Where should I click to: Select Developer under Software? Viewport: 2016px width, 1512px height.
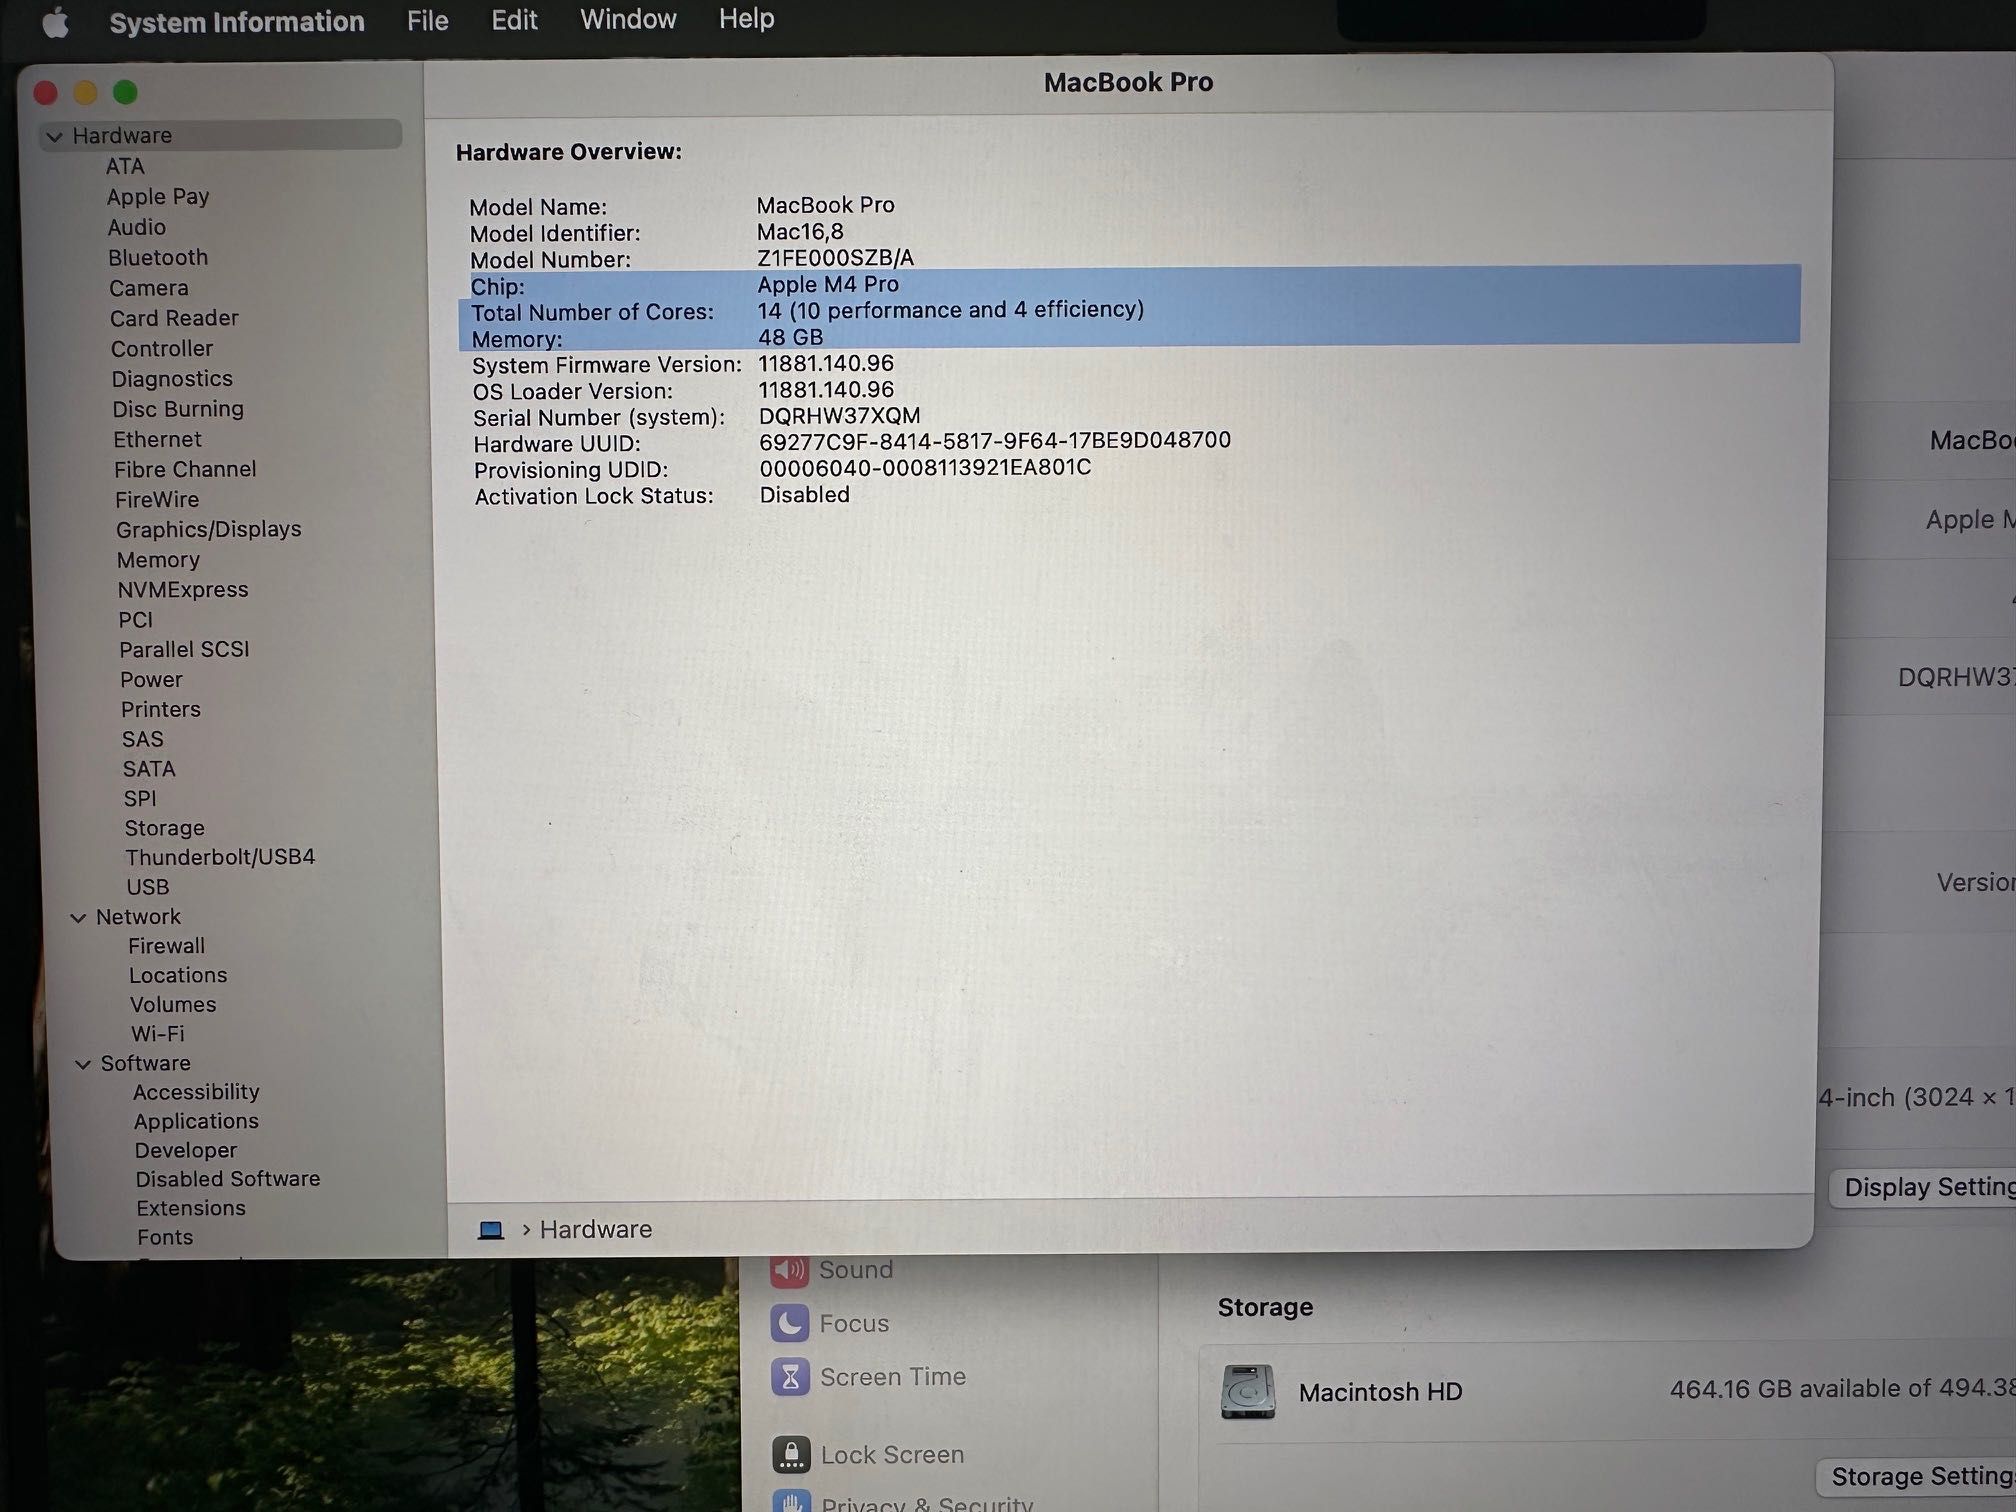point(186,1151)
